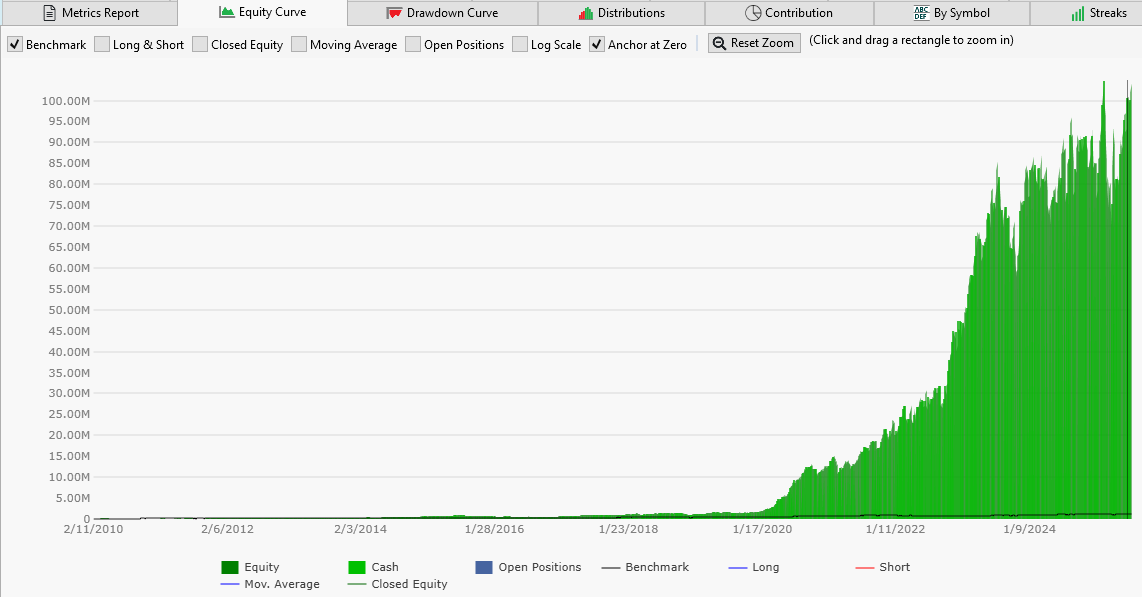This screenshot has width=1142, height=597.
Task: Click the 1/11/2022 x-axis date label
Action: coord(895,529)
